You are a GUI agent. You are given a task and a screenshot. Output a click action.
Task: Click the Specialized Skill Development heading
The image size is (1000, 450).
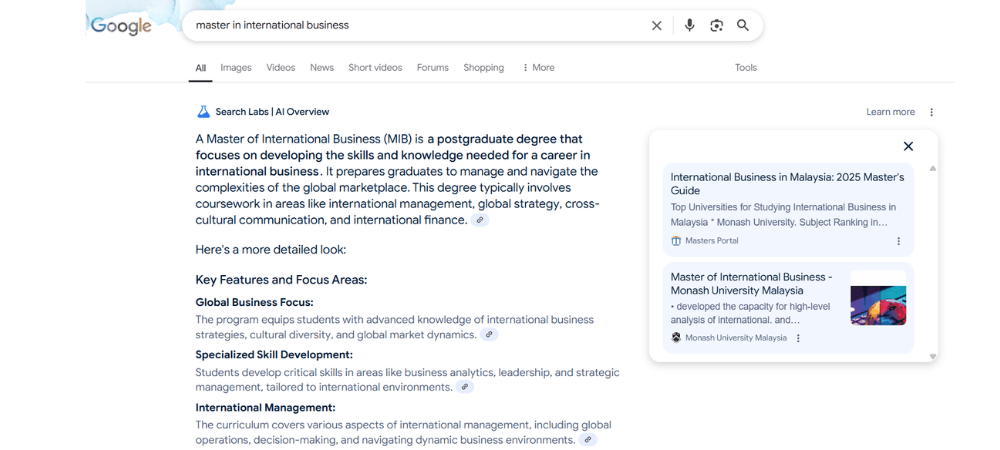coord(274,355)
